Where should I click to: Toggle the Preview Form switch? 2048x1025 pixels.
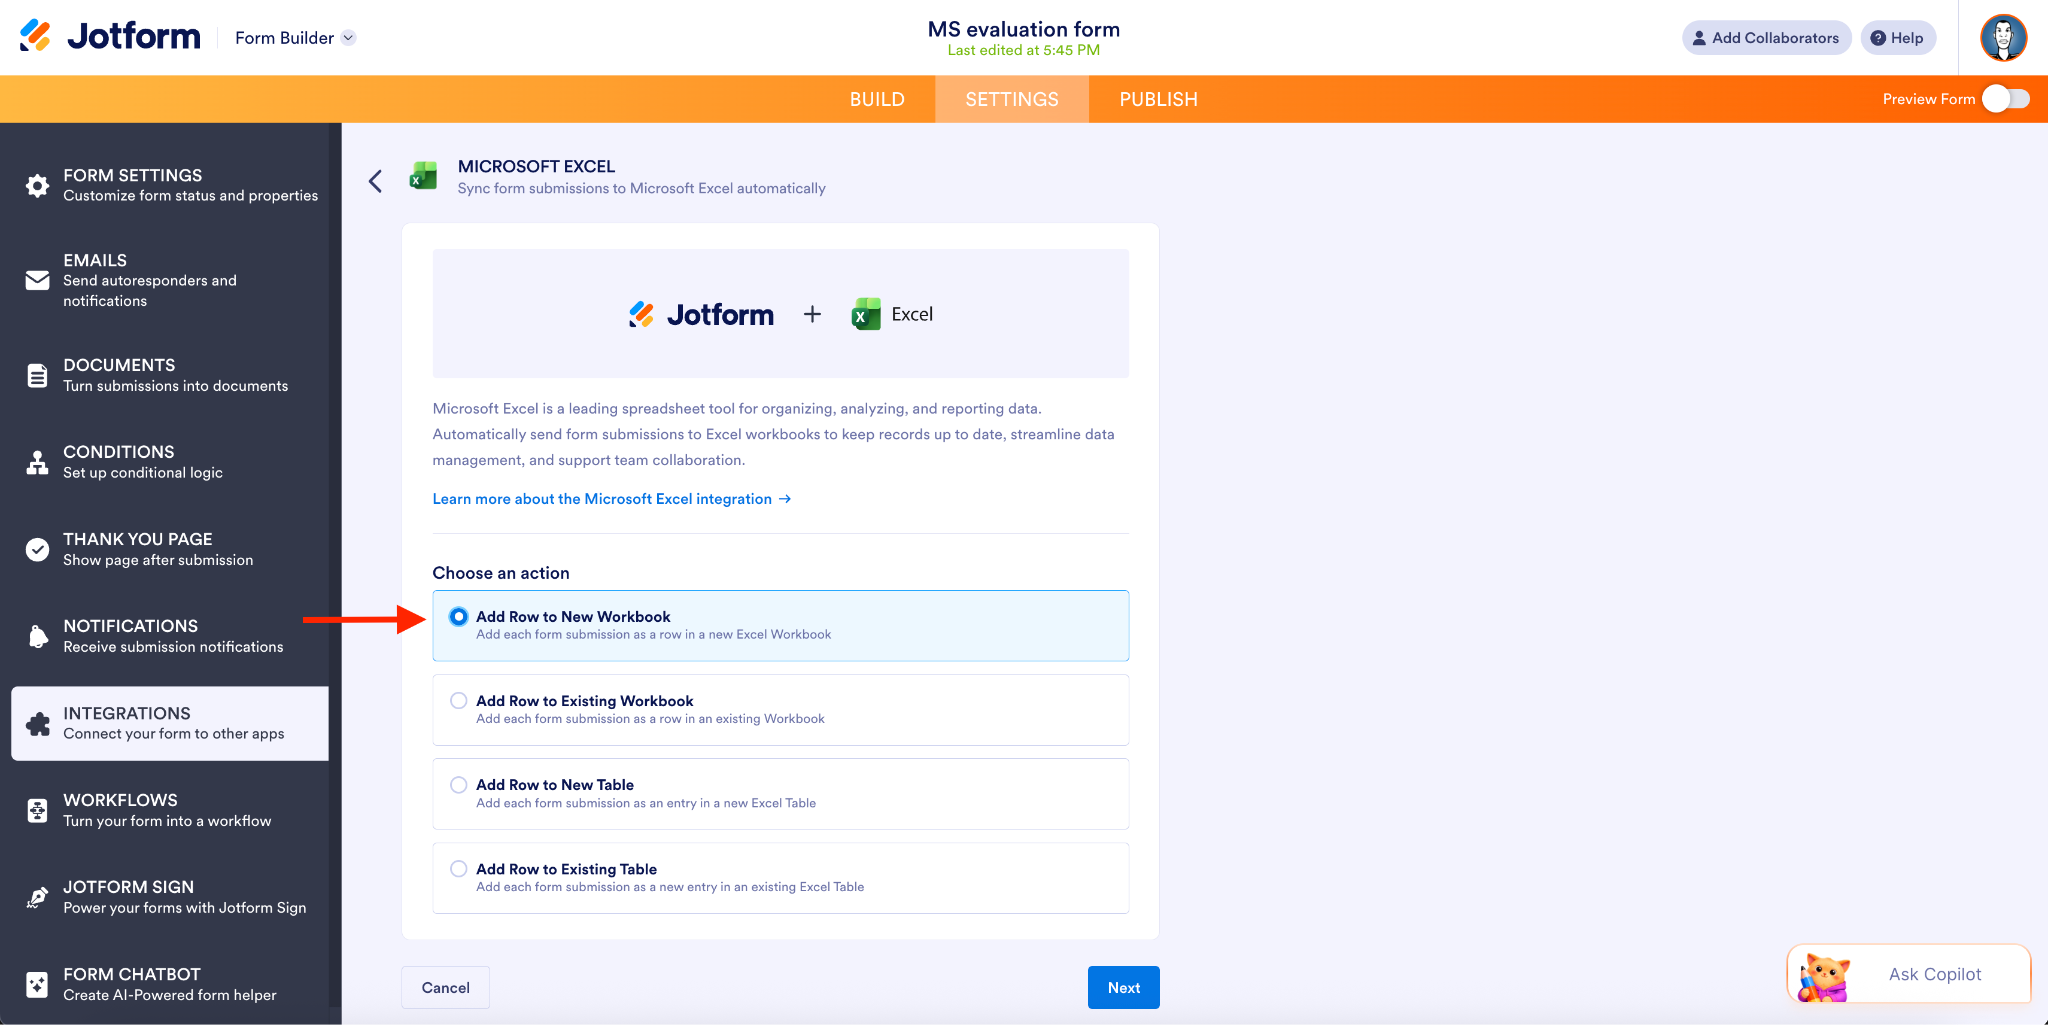(2005, 99)
